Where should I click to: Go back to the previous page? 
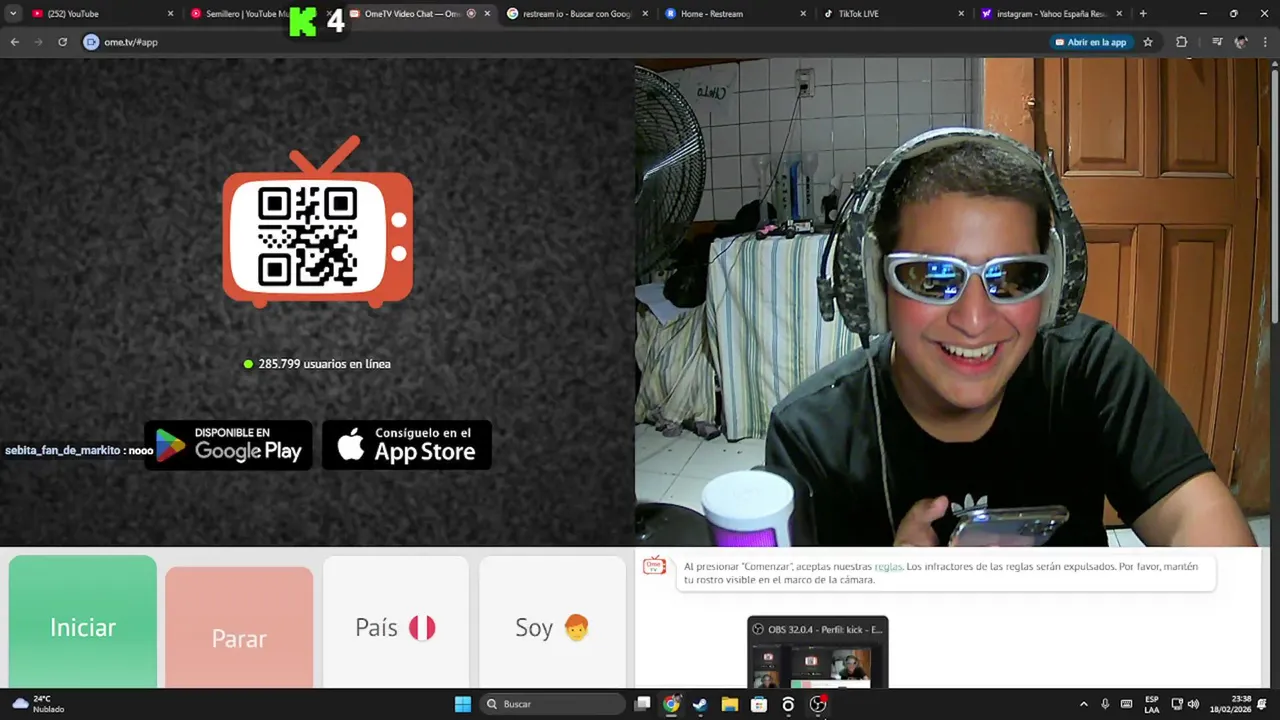pos(15,42)
